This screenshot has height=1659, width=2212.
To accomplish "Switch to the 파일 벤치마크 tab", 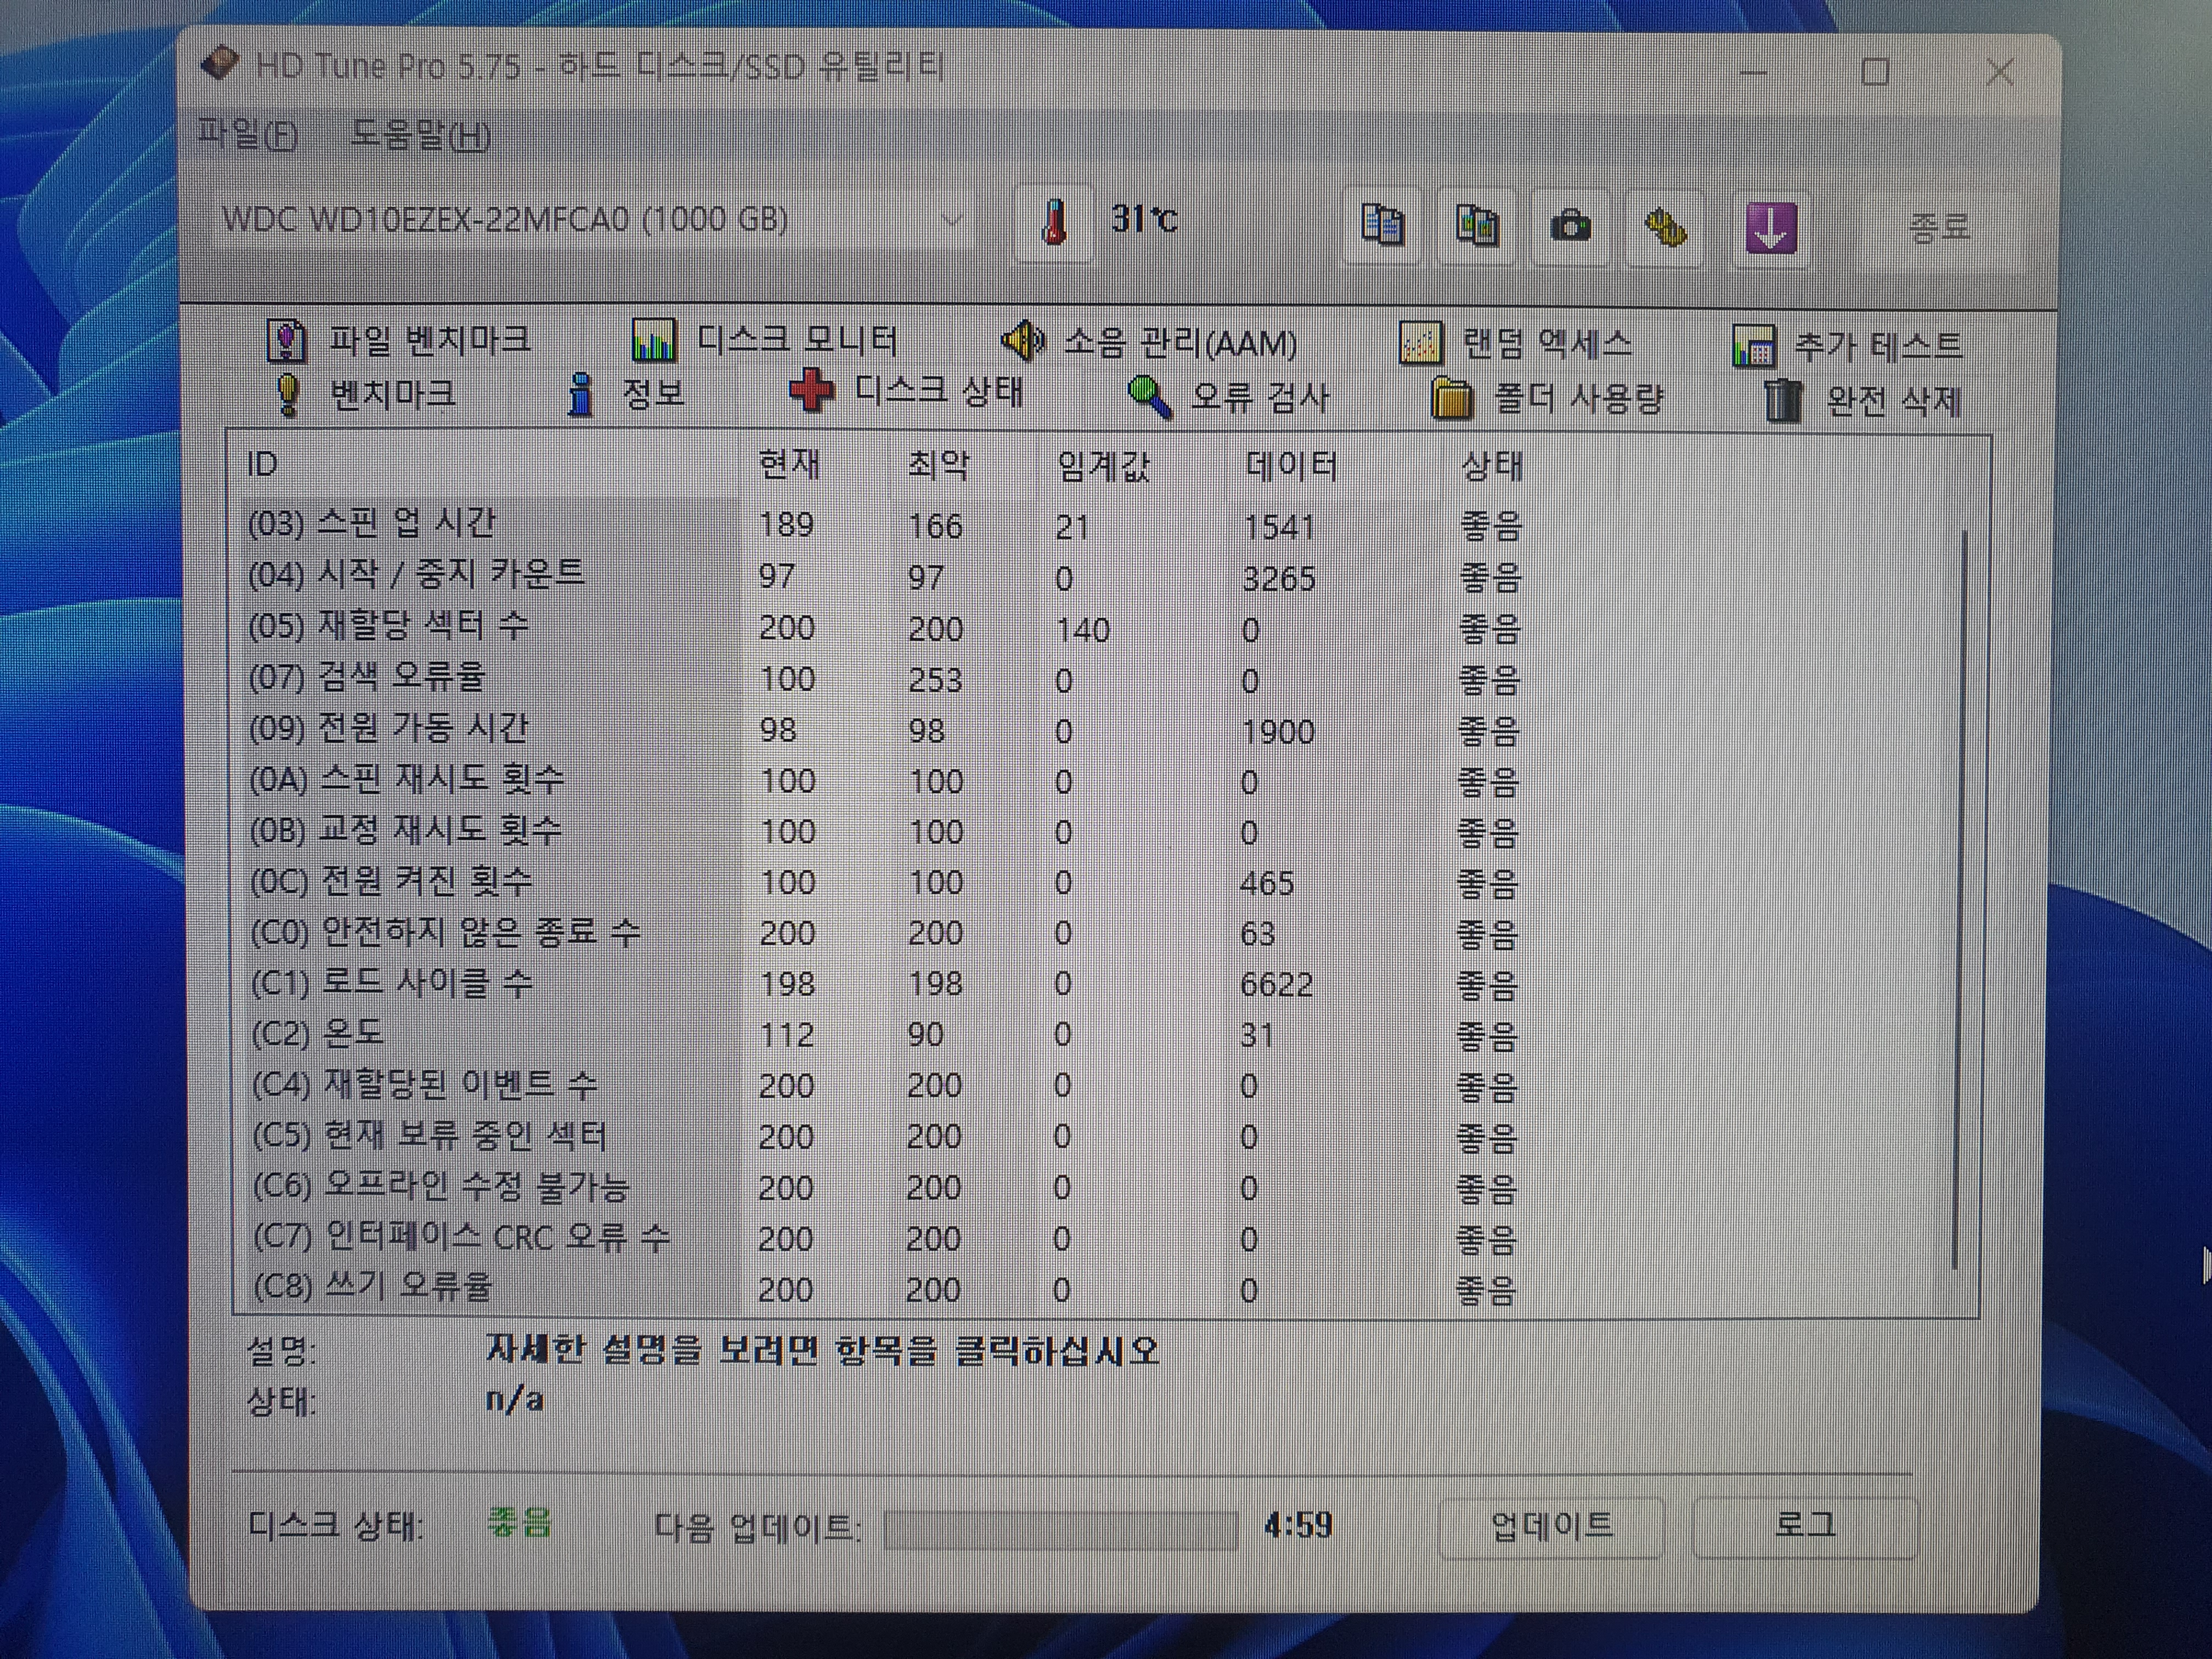I will point(399,340).
